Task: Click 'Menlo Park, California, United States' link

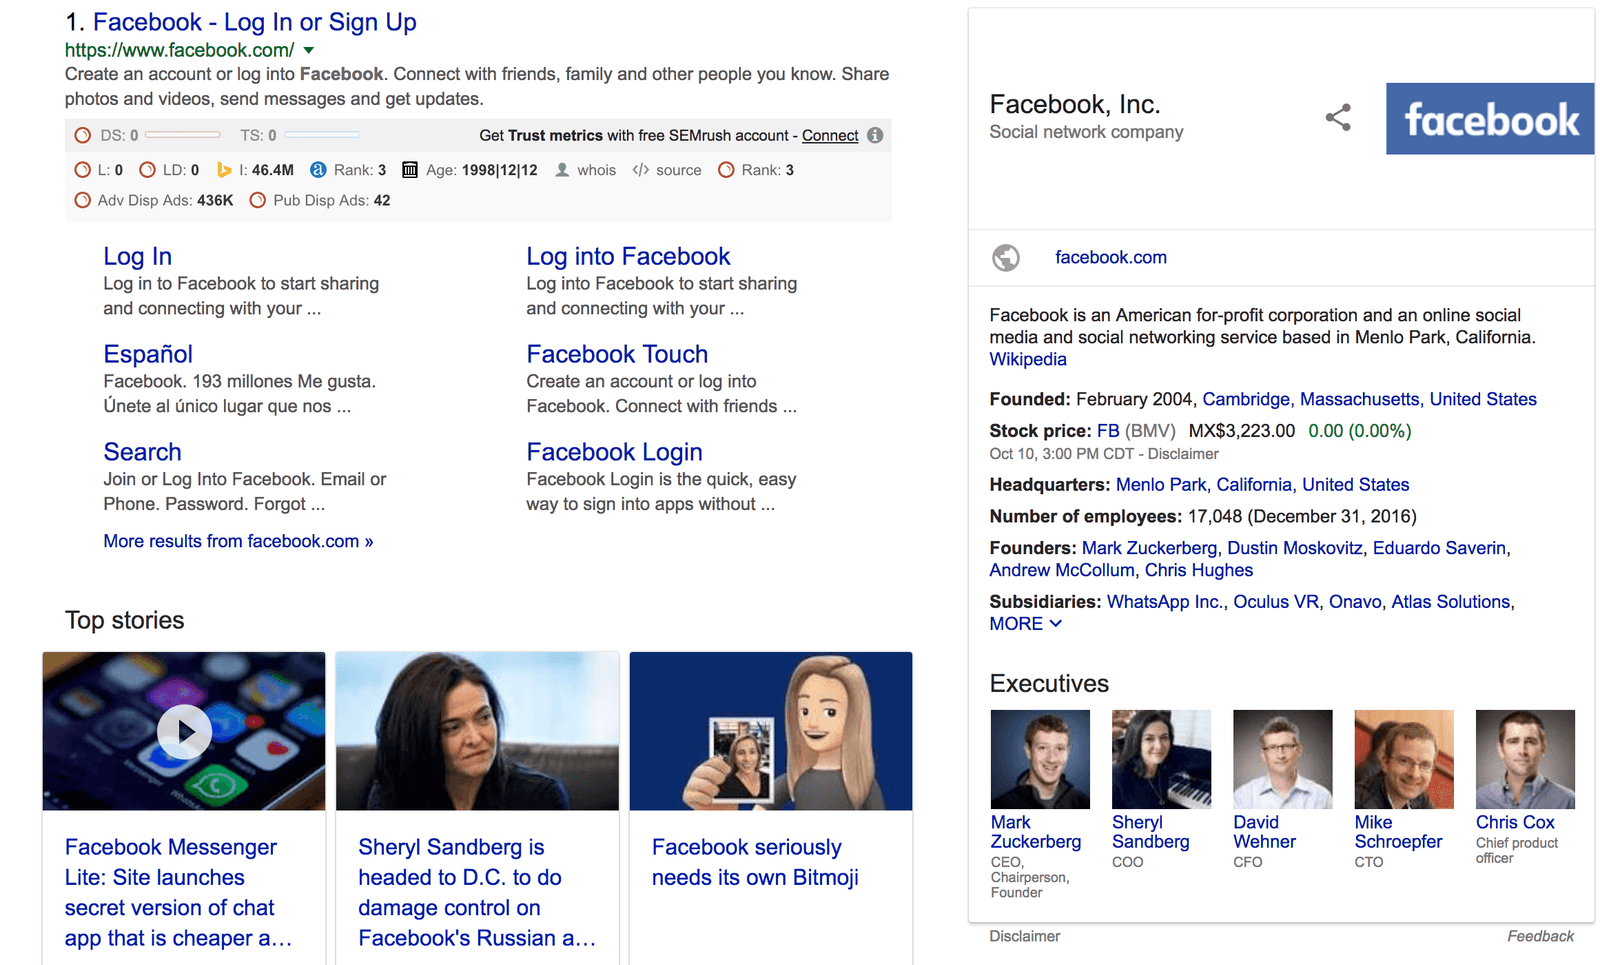Action: click(x=1262, y=485)
